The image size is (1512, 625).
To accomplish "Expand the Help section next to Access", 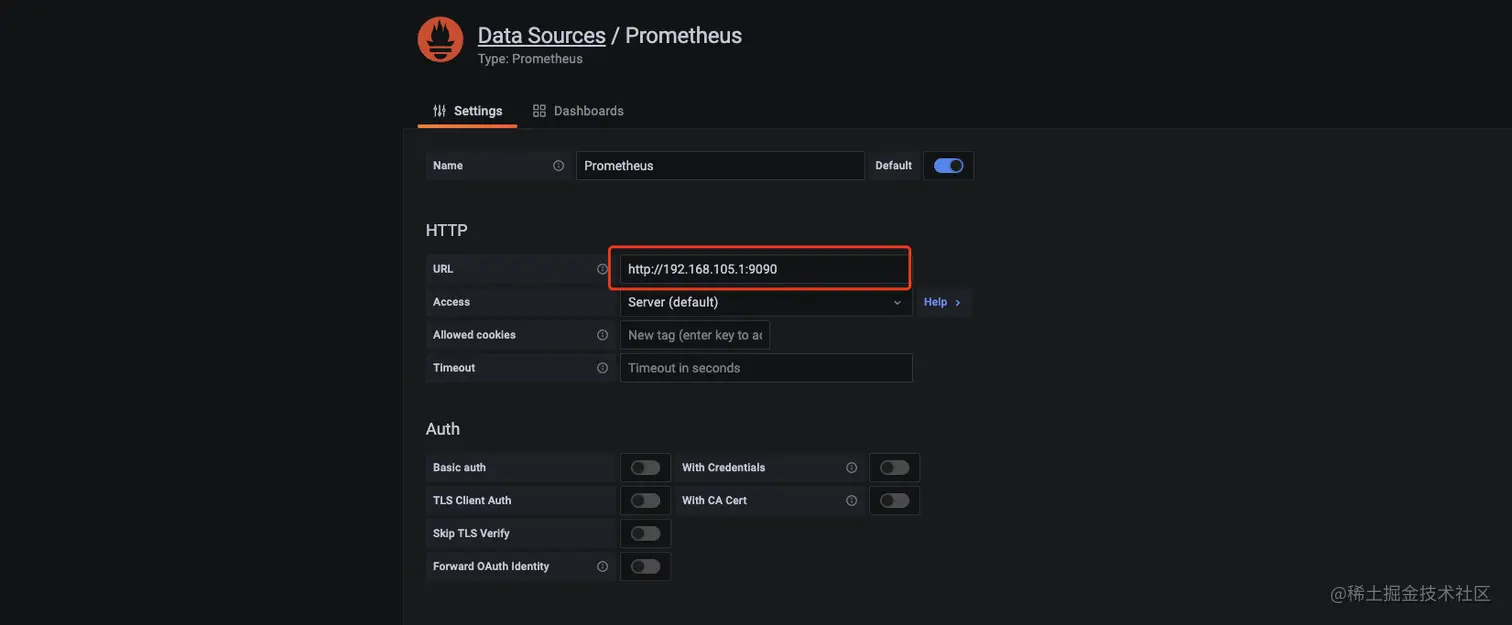I will [x=942, y=302].
